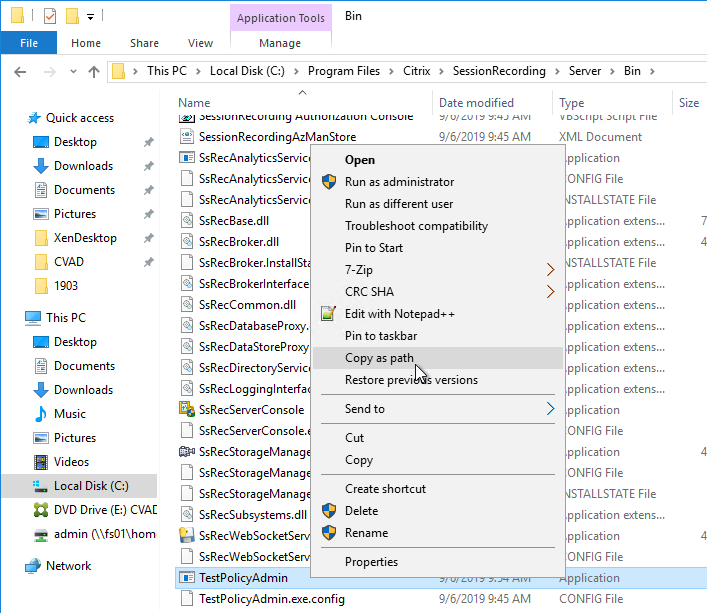Click the pin icon beside CVAD
Screen dimensions: 707x613
click(148, 262)
